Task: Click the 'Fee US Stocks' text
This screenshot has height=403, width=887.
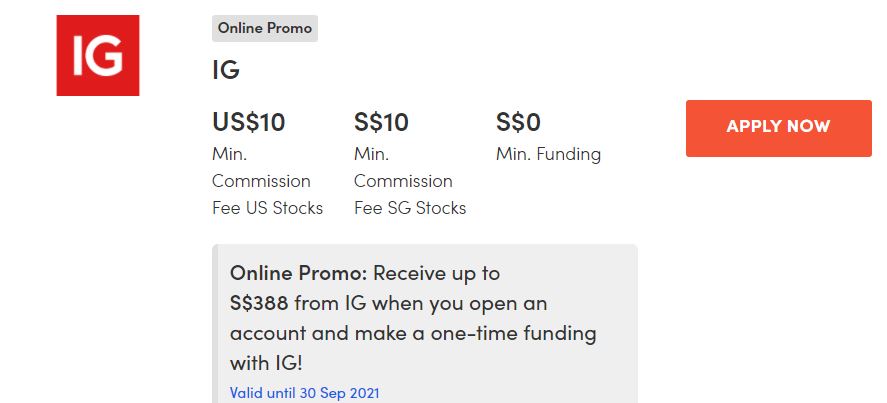Action: 267,208
